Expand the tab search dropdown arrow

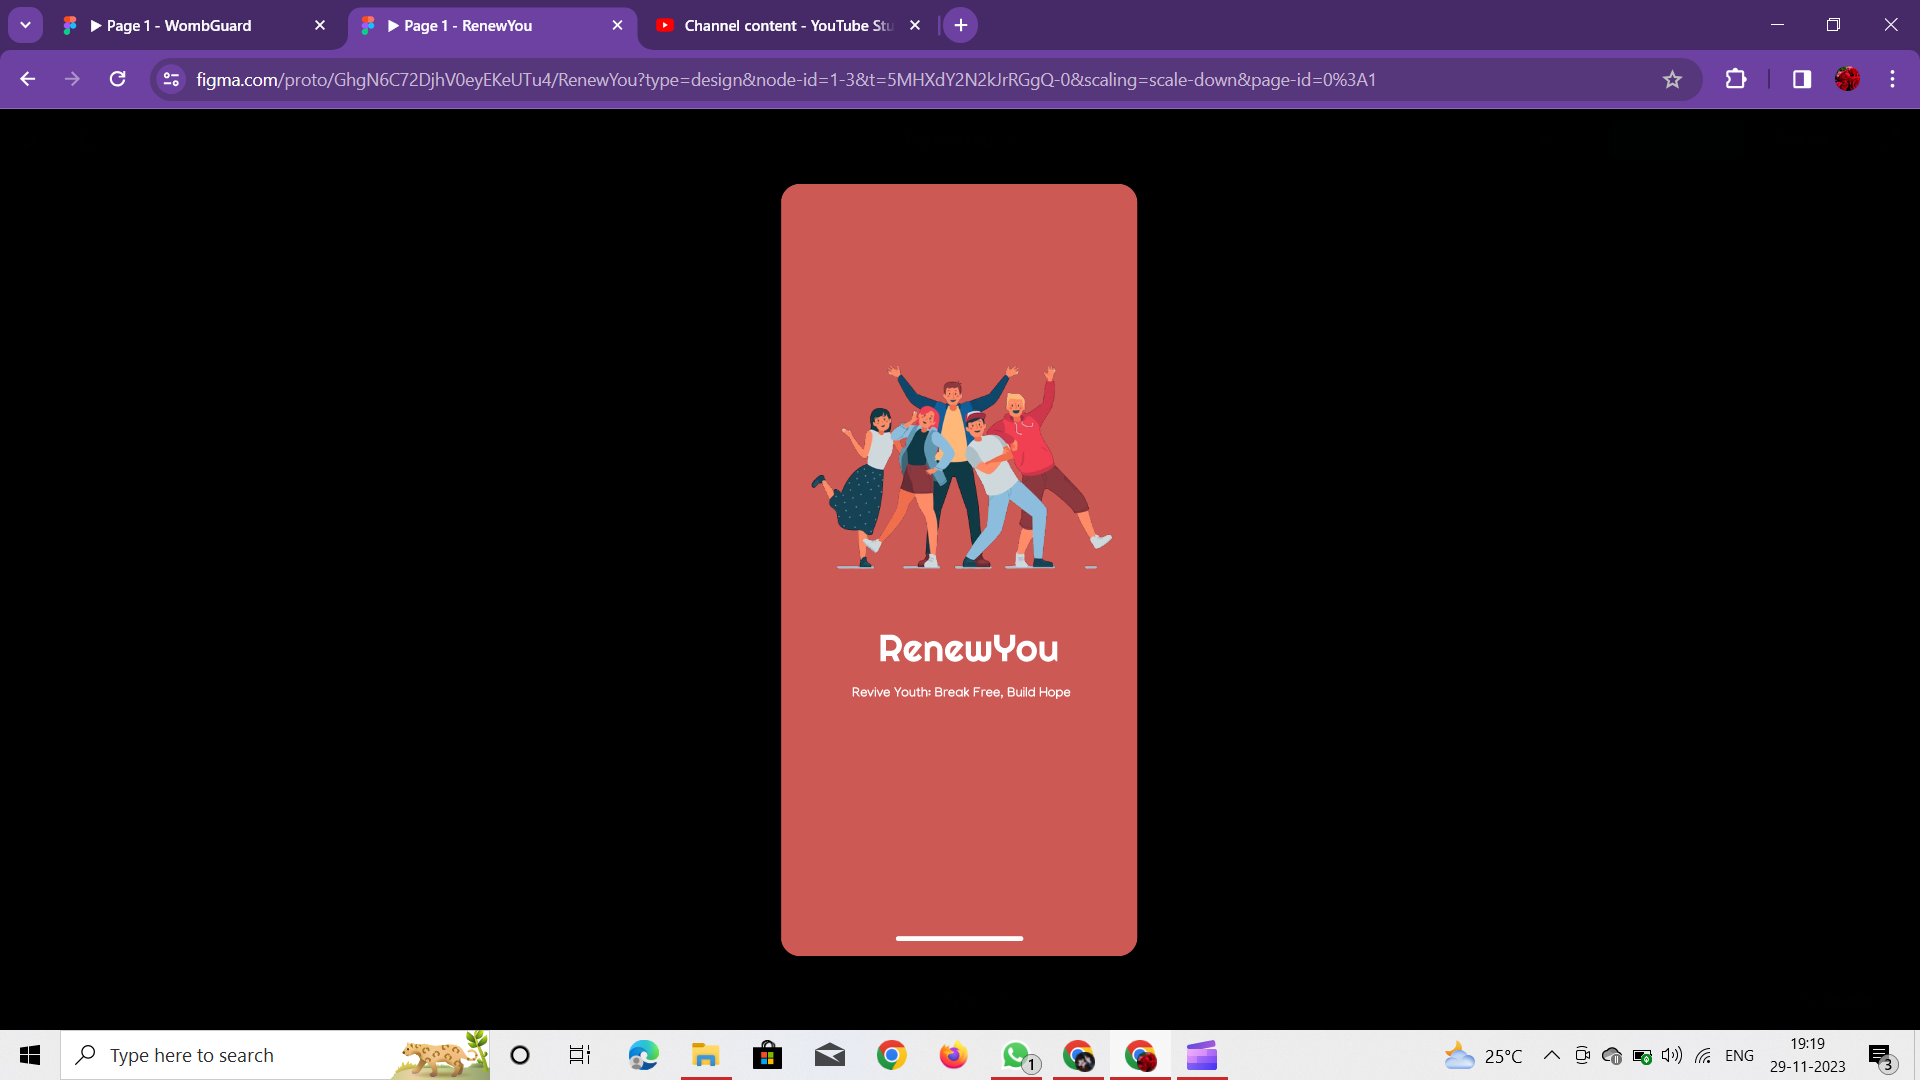coord(25,25)
